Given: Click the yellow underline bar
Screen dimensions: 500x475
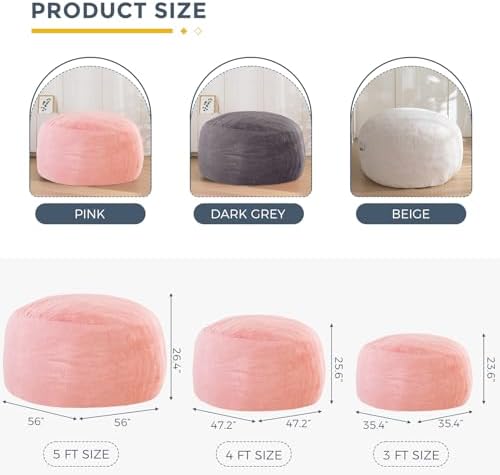Looking at the screenshot, I should 102,31.
